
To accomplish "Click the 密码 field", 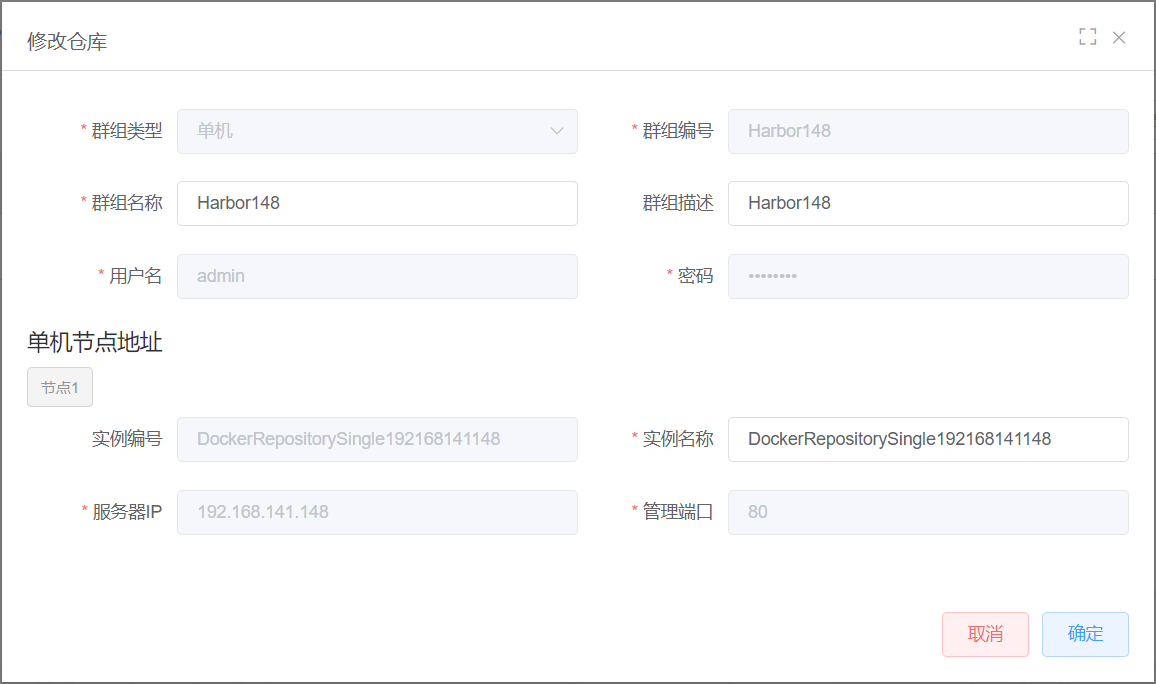I will click(928, 276).
